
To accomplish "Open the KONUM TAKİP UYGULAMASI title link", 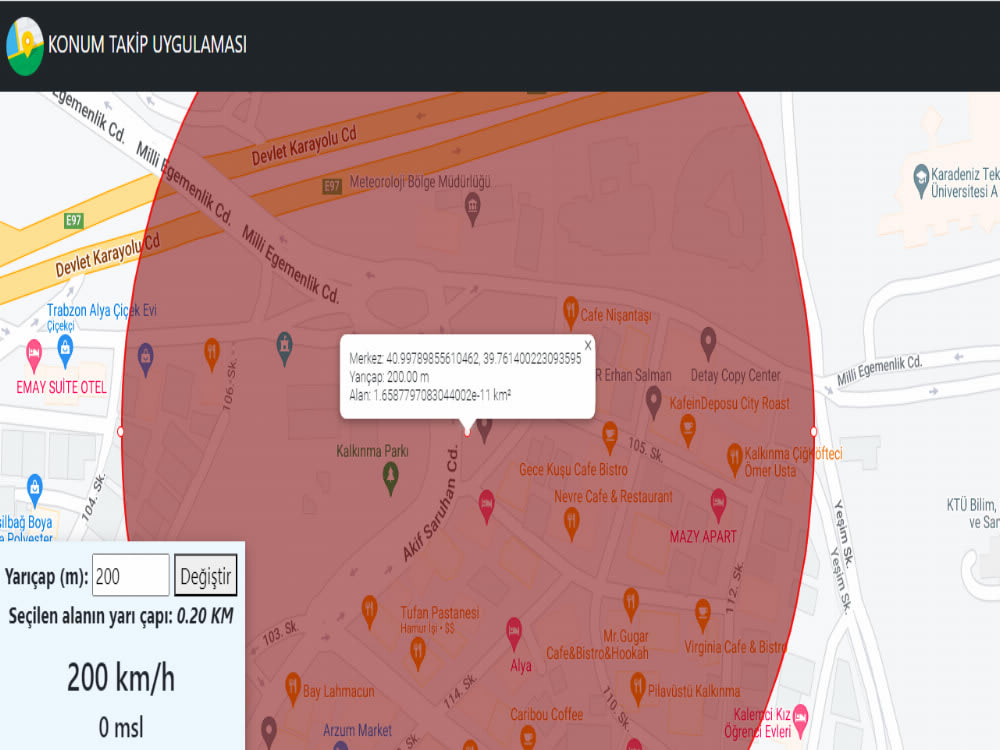I will coord(147,45).
